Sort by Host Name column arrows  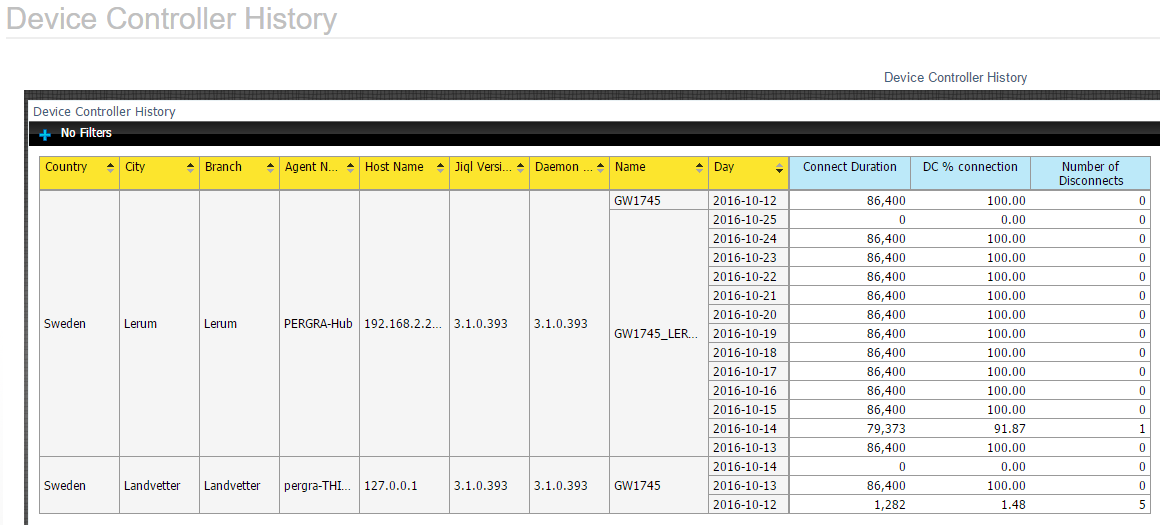(440, 168)
